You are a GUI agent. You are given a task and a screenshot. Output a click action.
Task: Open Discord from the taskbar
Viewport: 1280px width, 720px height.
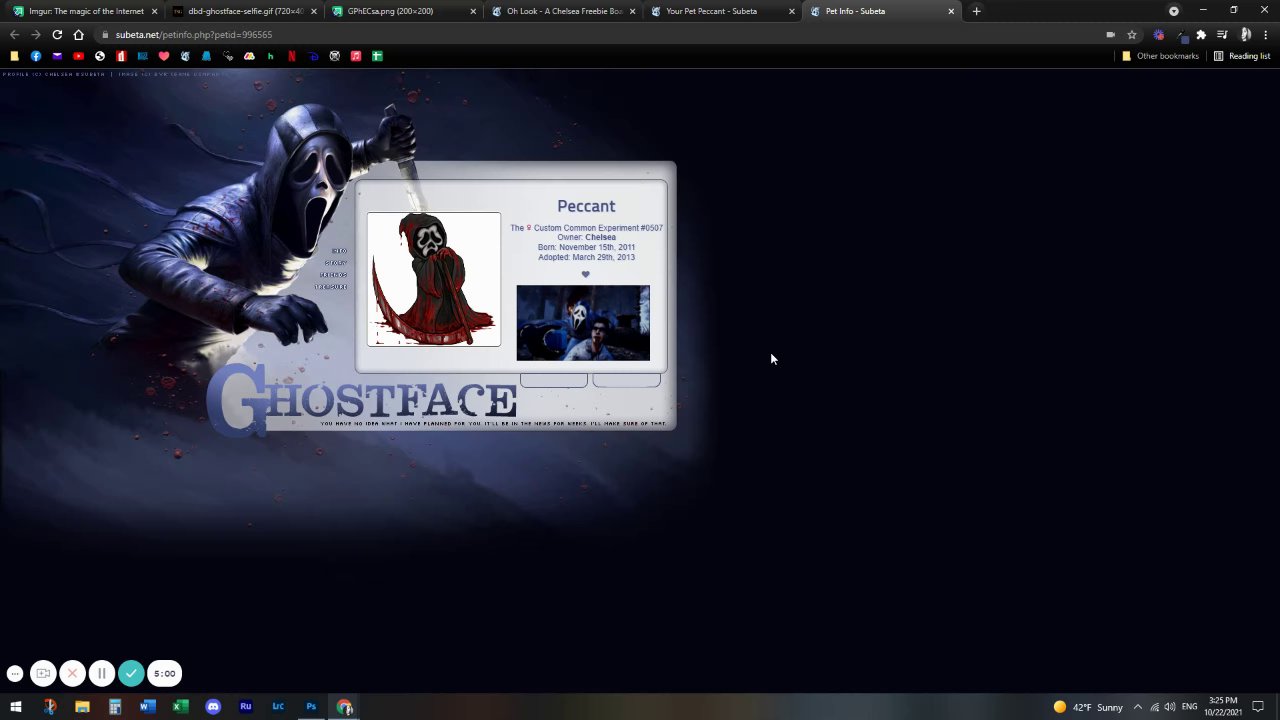click(x=213, y=707)
